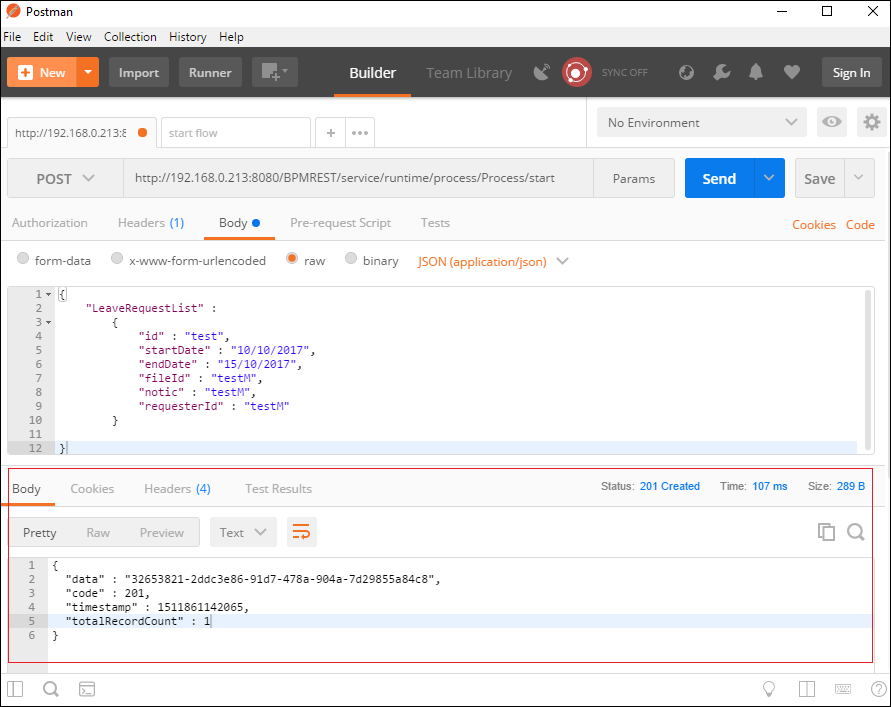The image size is (891, 707).
Task: Switch response view to Raw
Action: coord(98,533)
